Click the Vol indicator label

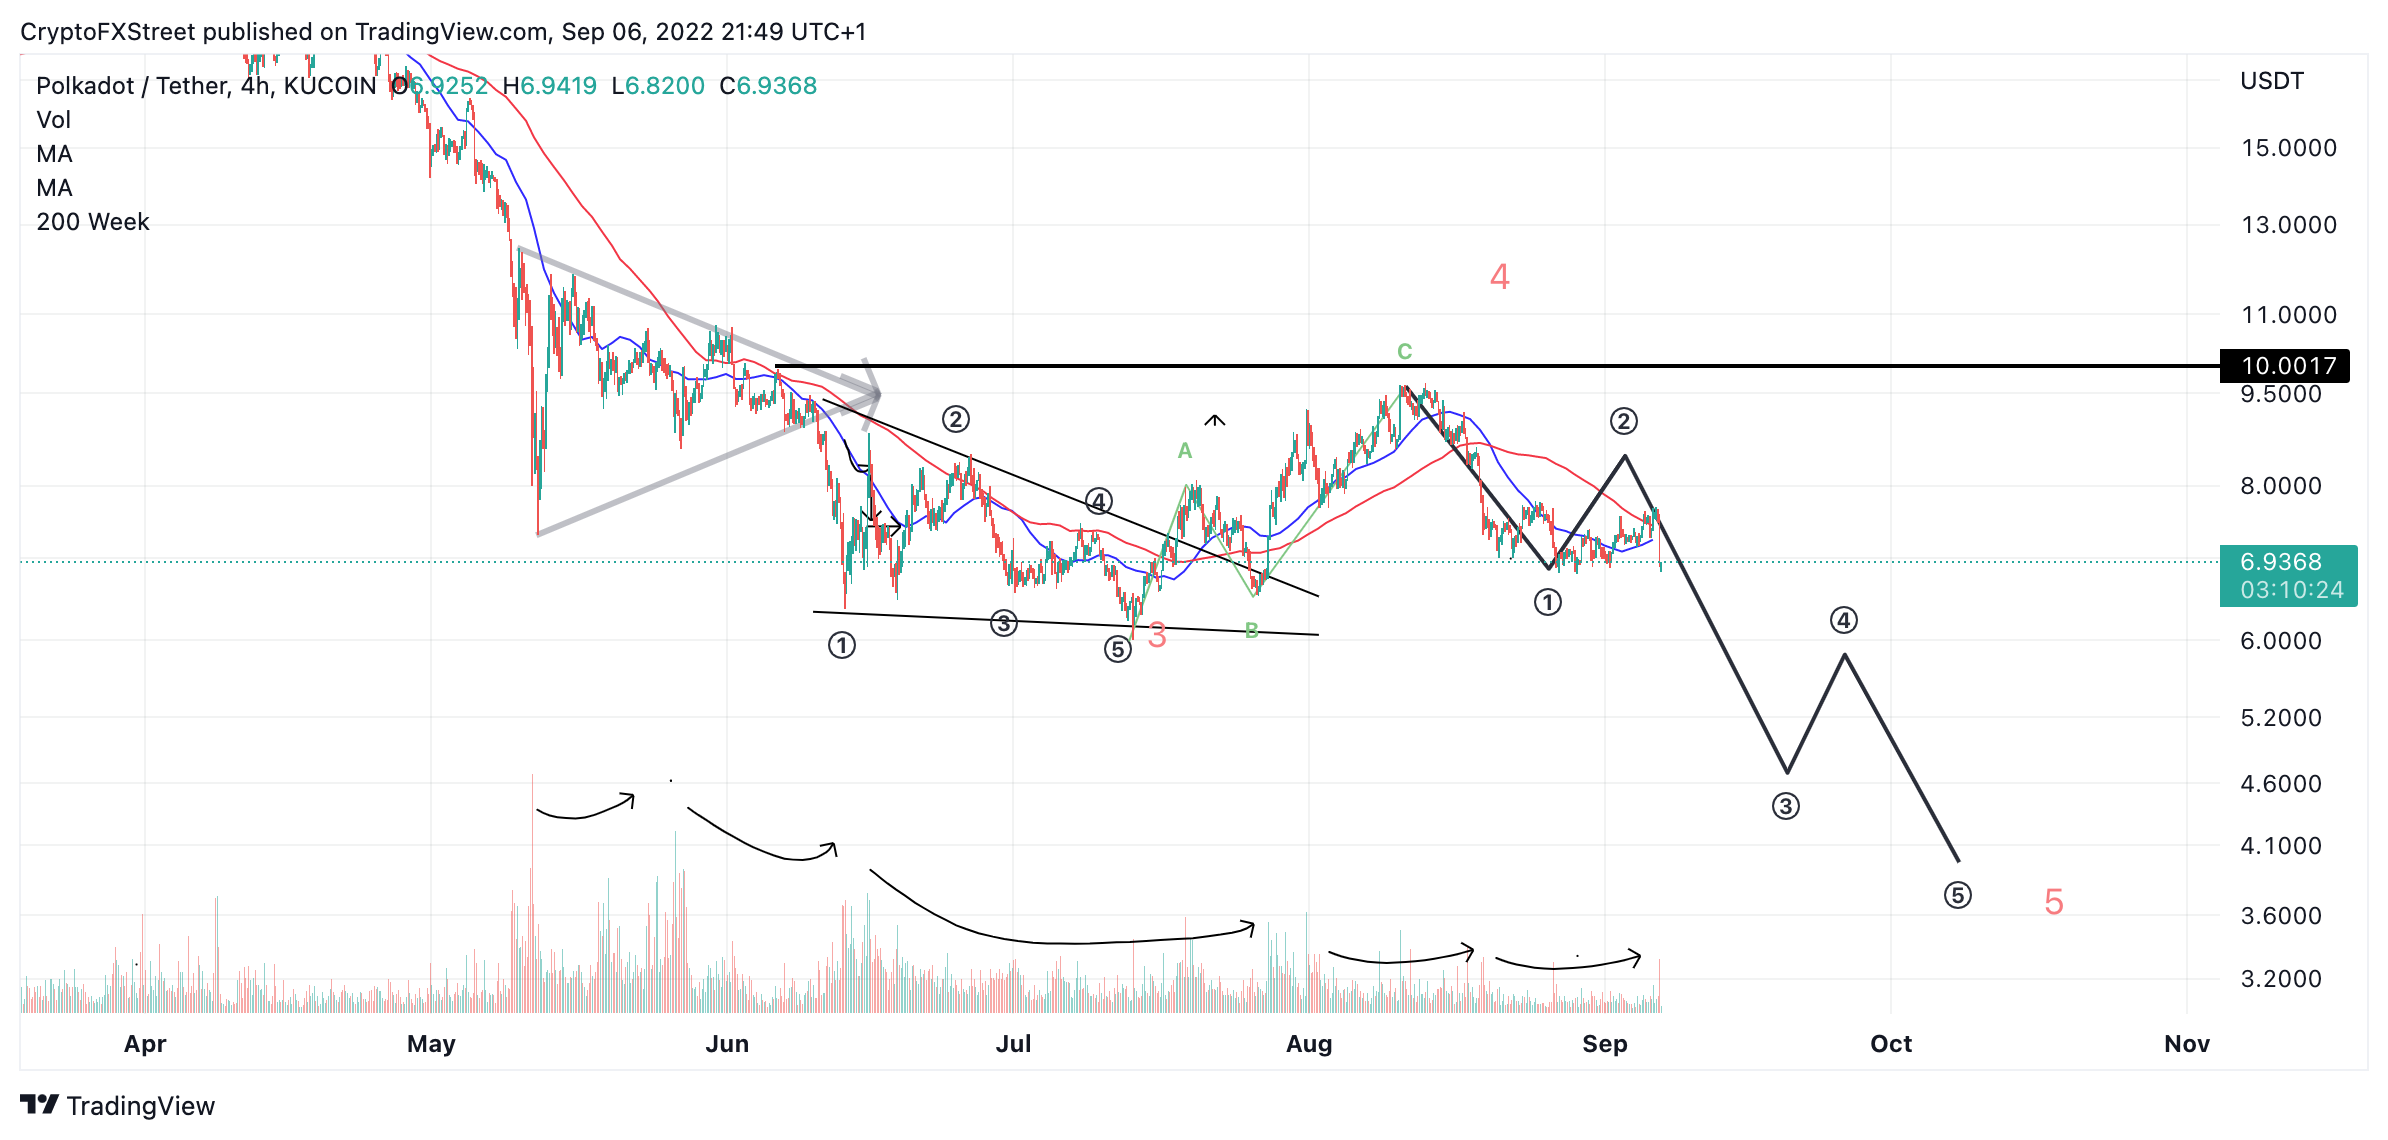coord(54,120)
